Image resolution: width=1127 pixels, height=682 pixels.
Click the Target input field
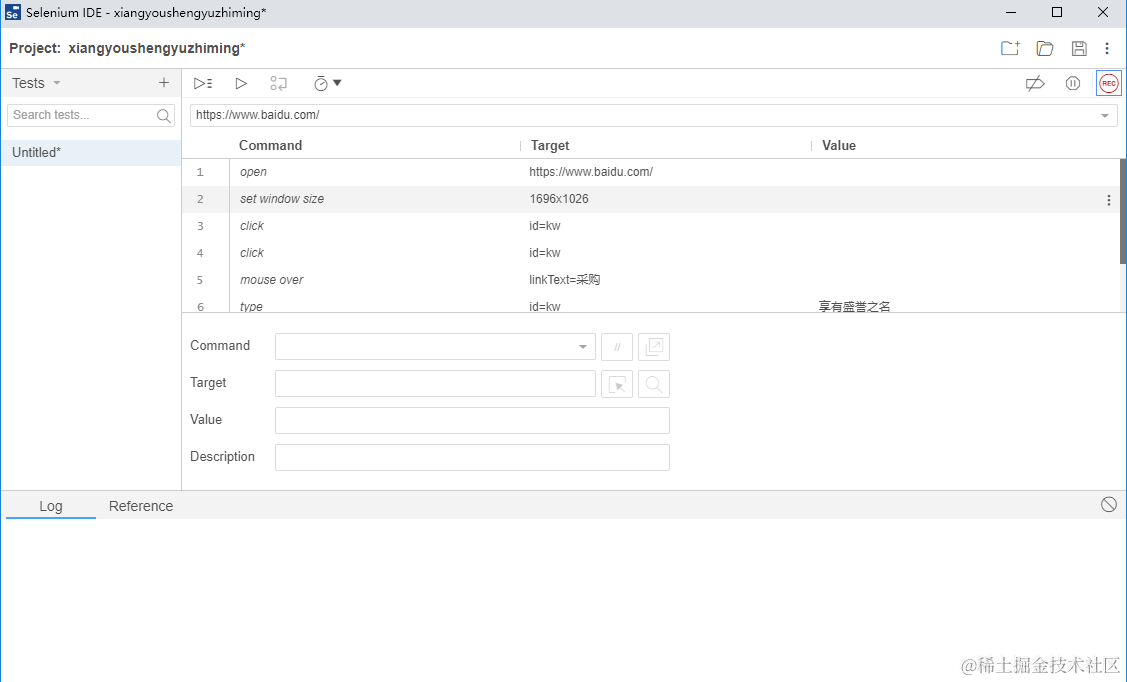pyautogui.click(x=435, y=384)
